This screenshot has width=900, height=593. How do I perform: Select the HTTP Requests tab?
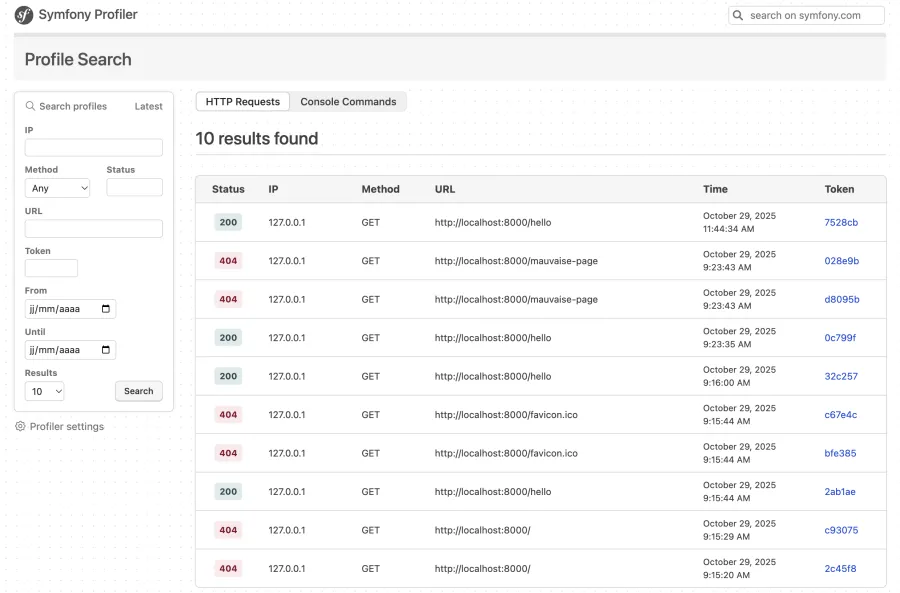pyautogui.click(x=242, y=101)
